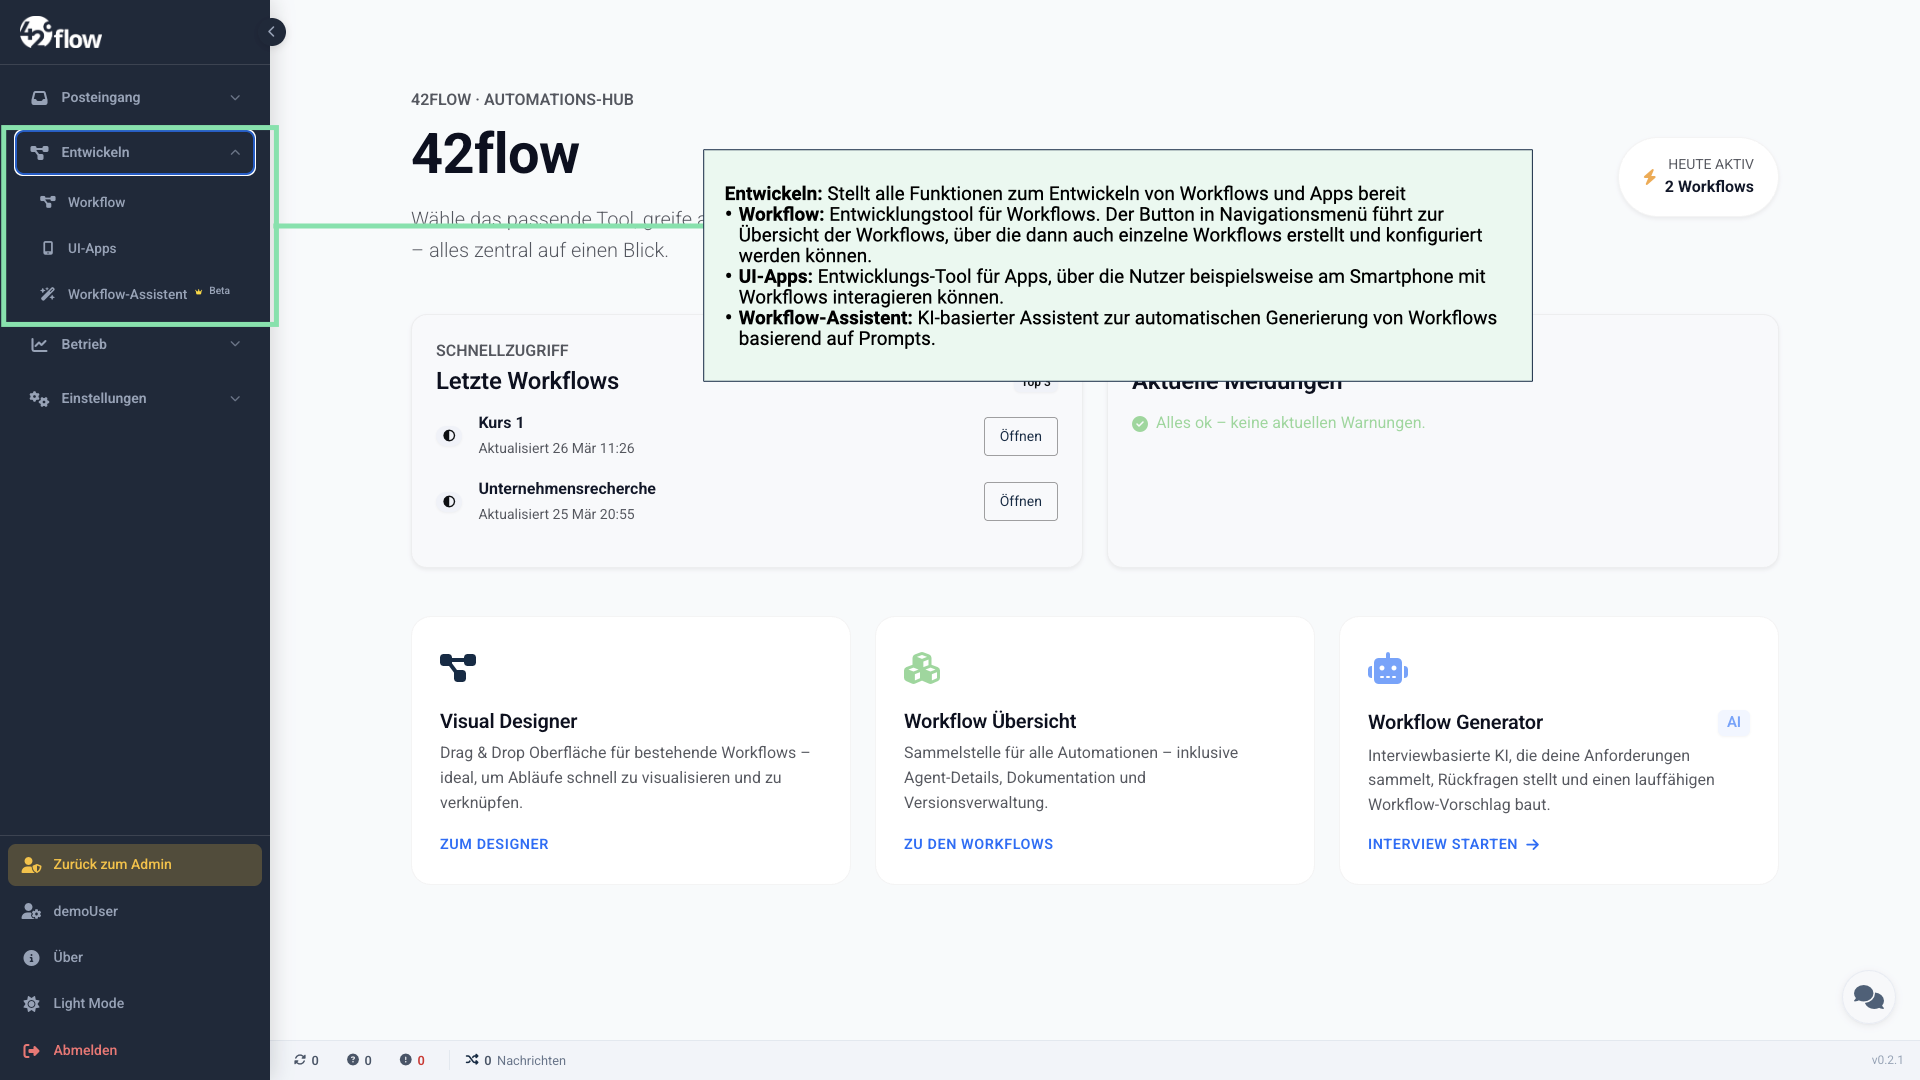This screenshot has height=1080, width=1920.
Task: Click the Workflow Generator robot icon
Action: [x=1387, y=669]
